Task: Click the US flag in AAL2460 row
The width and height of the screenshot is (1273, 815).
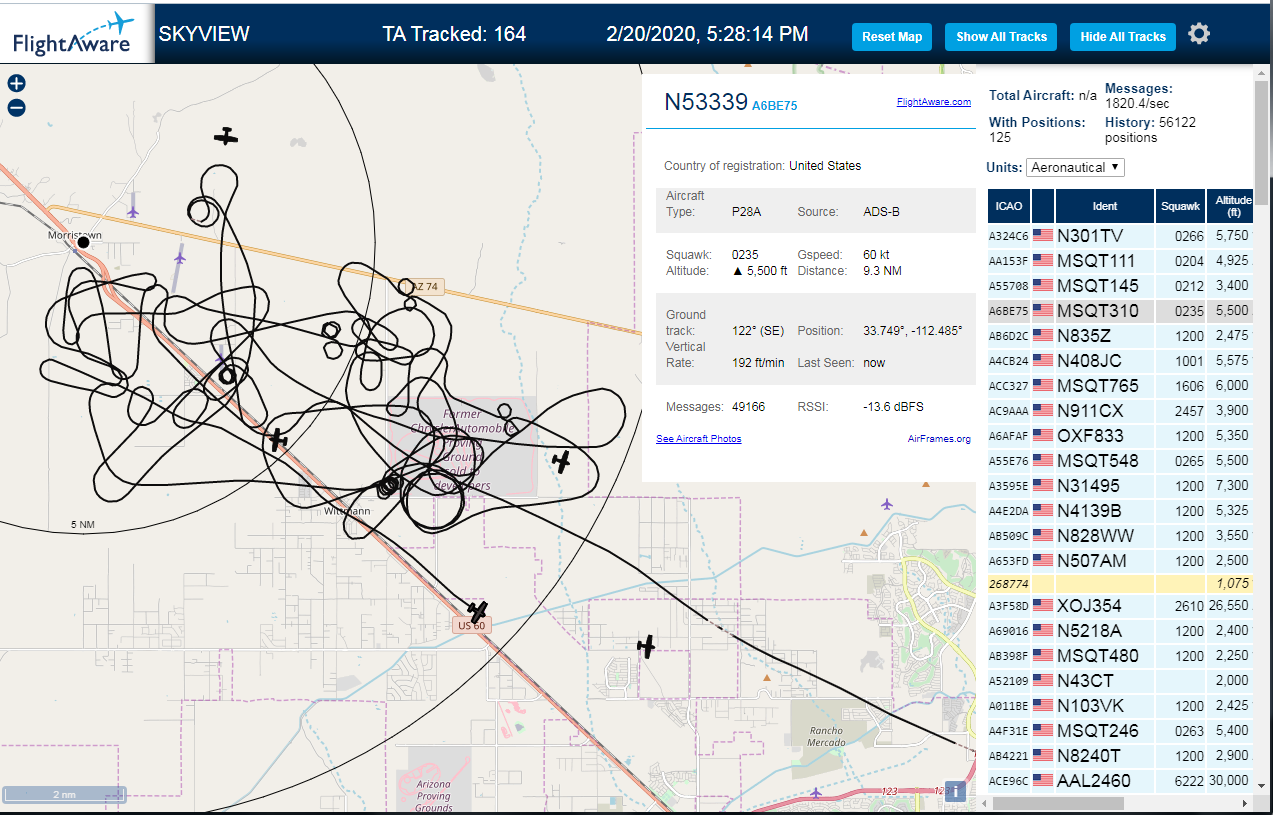Action: click(x=1043, y=780)
